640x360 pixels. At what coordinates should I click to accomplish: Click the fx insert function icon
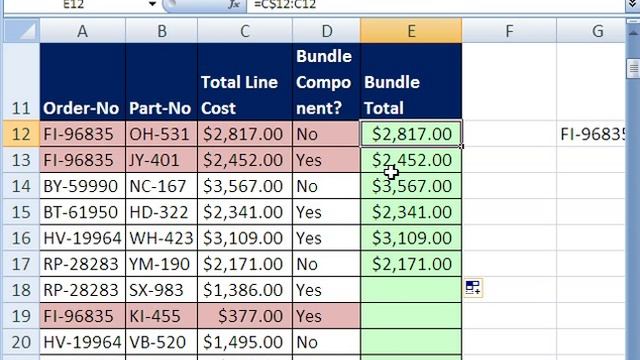click(x=234, y=4)
